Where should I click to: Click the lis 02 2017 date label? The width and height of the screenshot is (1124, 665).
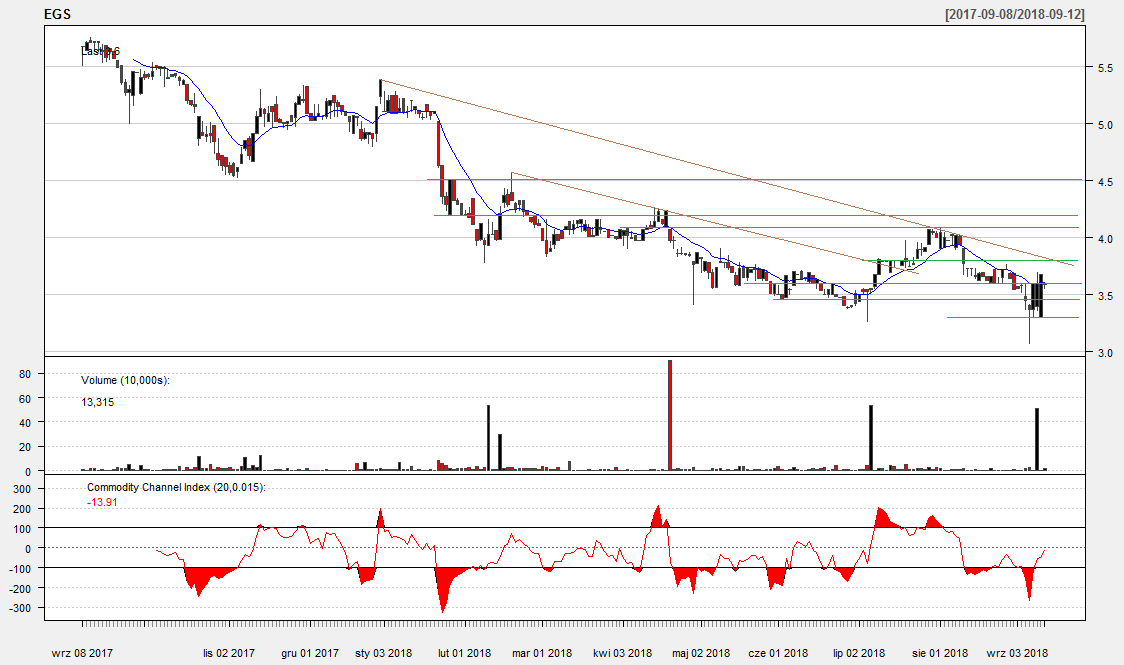pos(229,653)
